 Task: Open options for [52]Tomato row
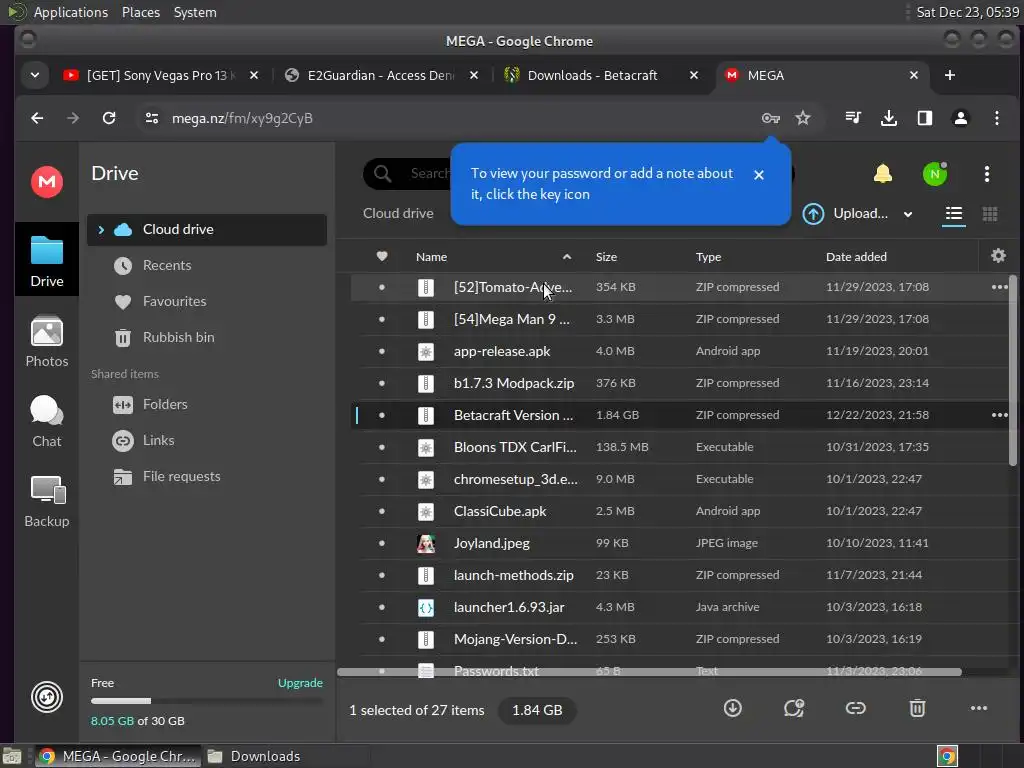click(x=1000, y=287)
